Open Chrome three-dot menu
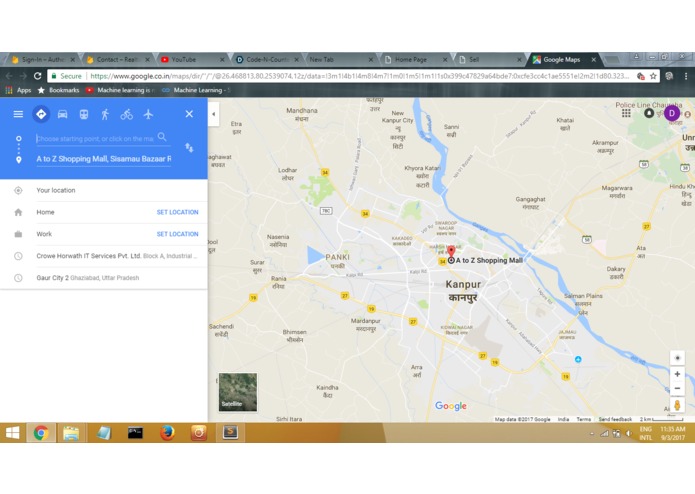 [x=686, y=76]
